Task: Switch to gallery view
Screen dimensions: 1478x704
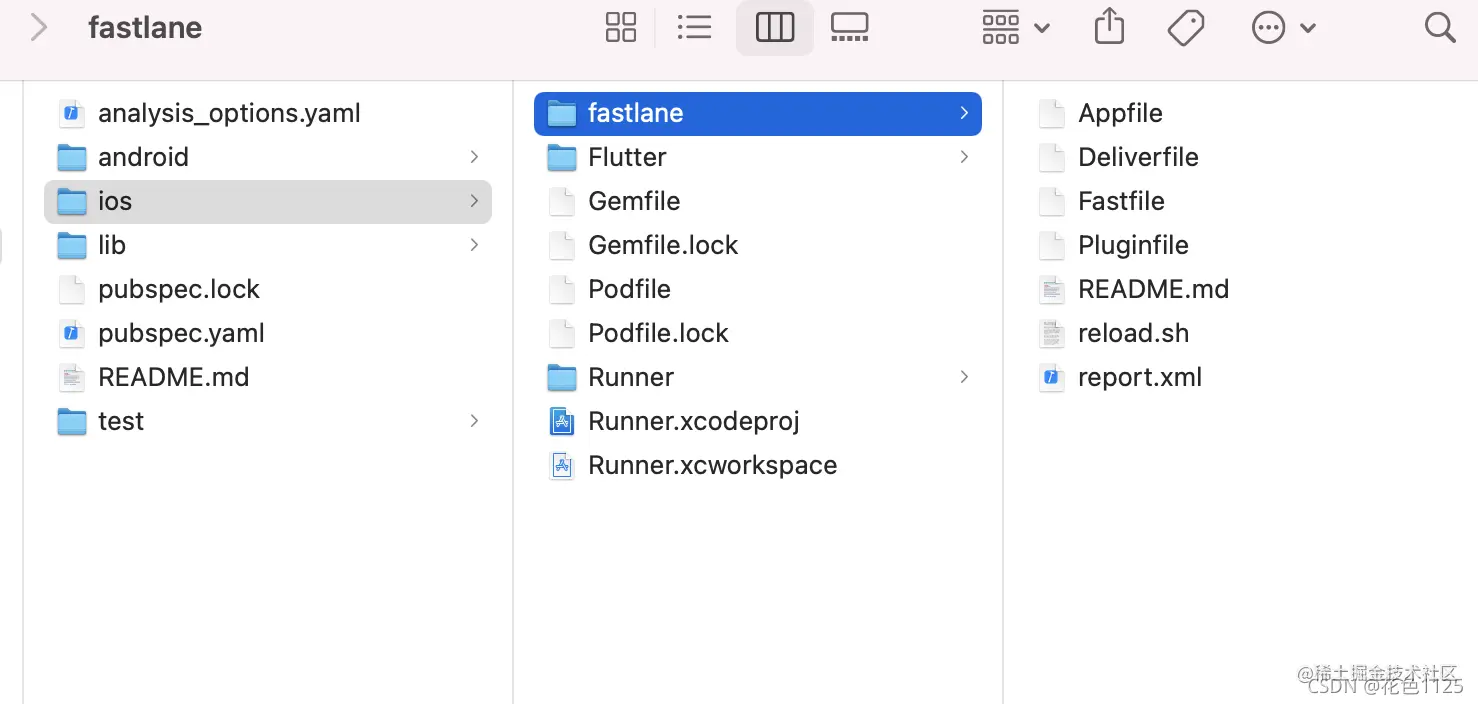Action: 850,27
